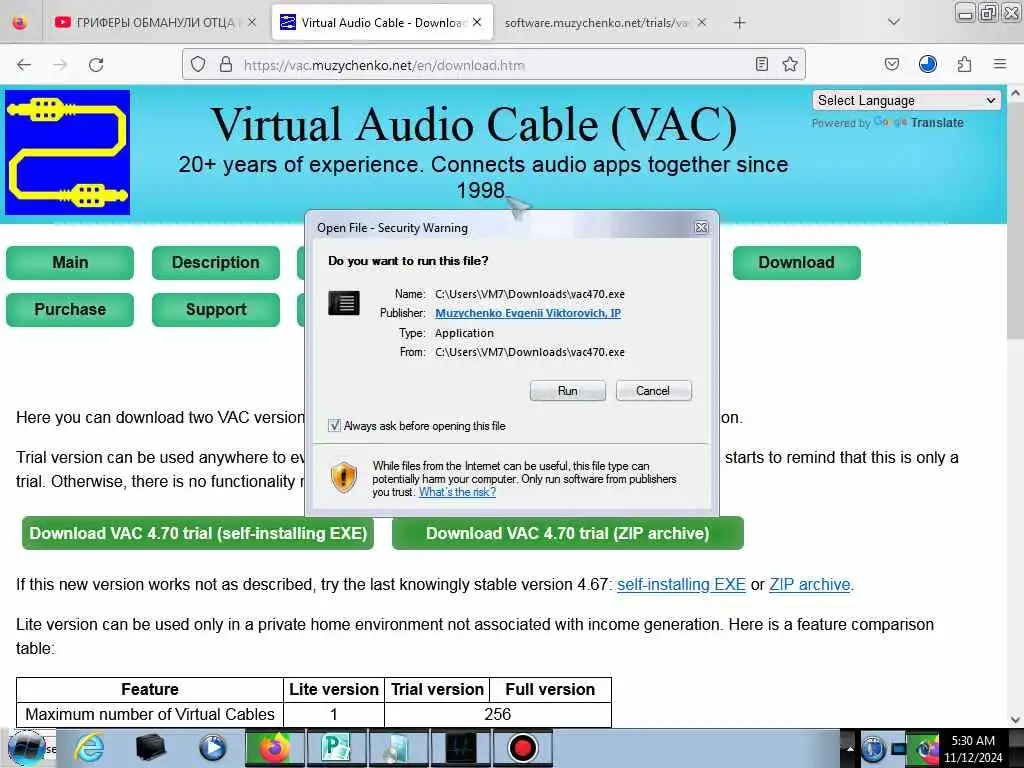Click the browser Back arrow

point(24,65)
